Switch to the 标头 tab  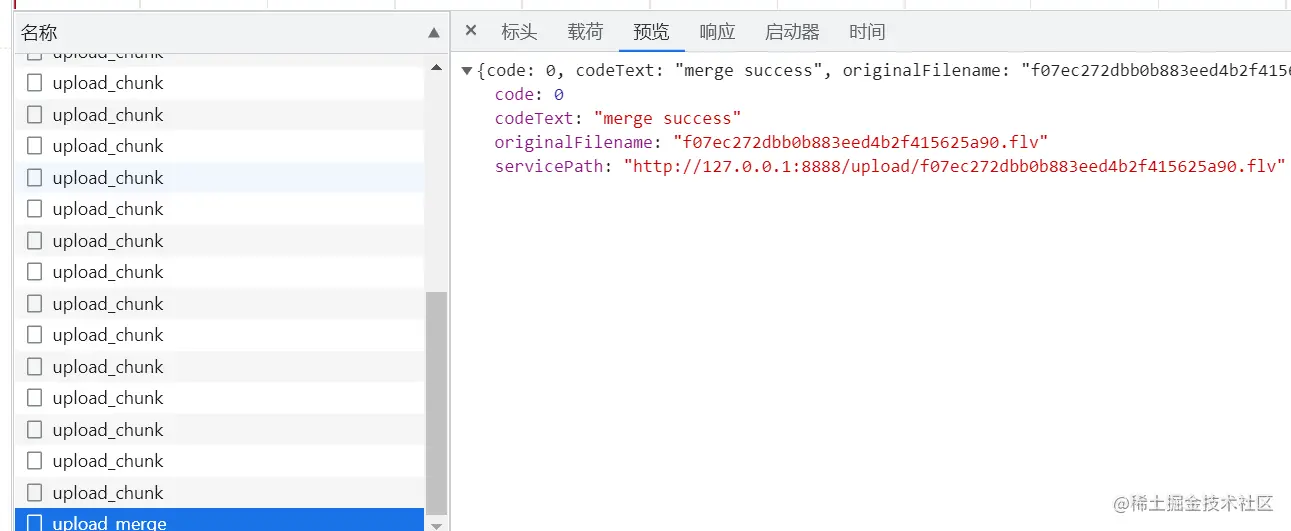coord(519,32)
